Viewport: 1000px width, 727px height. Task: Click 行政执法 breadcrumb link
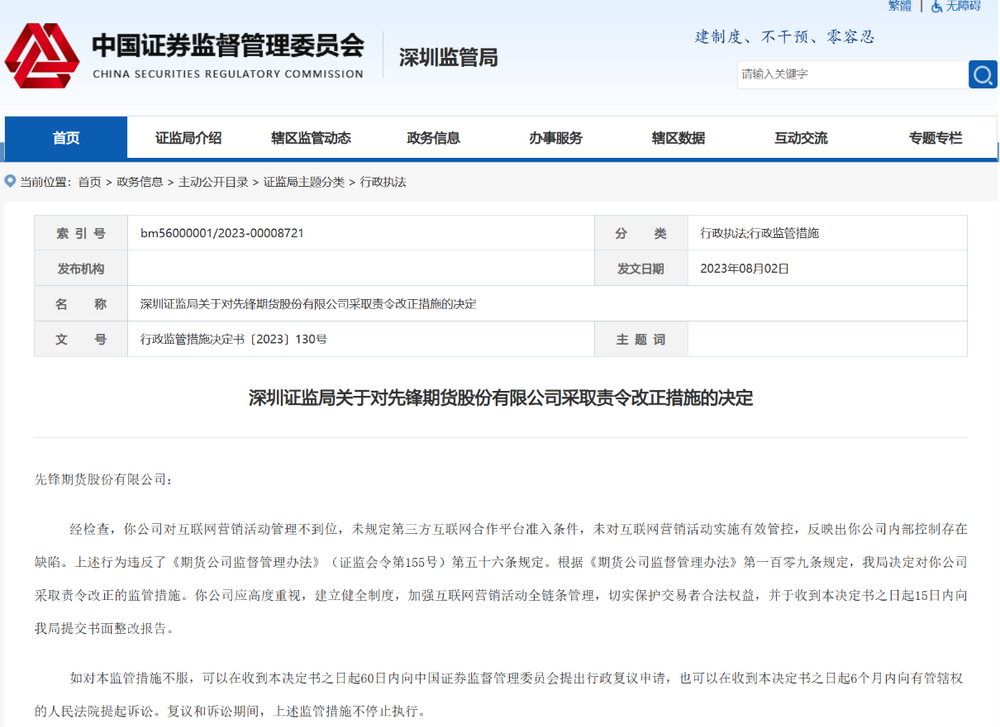coord(383,182)
